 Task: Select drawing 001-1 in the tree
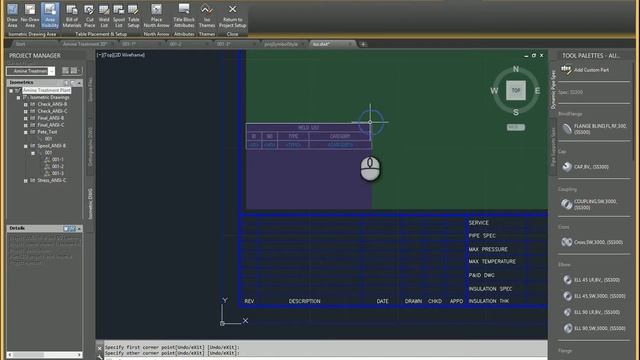(x=58, y=160)
